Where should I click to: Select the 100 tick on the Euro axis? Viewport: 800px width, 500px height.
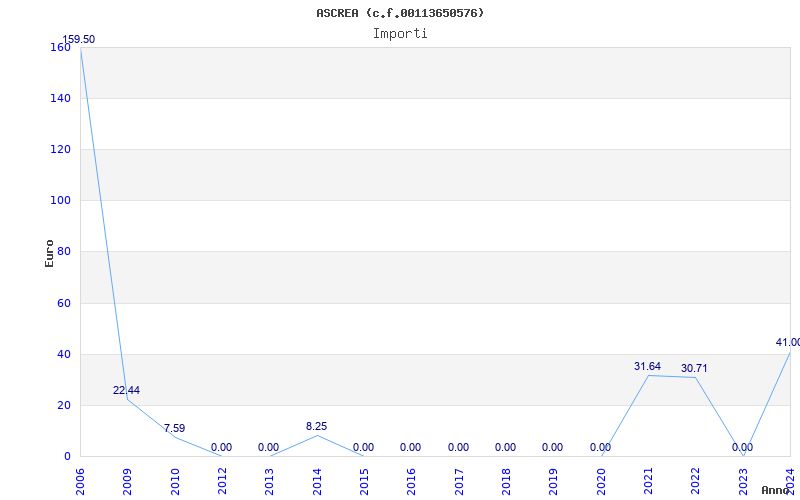[60, 201]
